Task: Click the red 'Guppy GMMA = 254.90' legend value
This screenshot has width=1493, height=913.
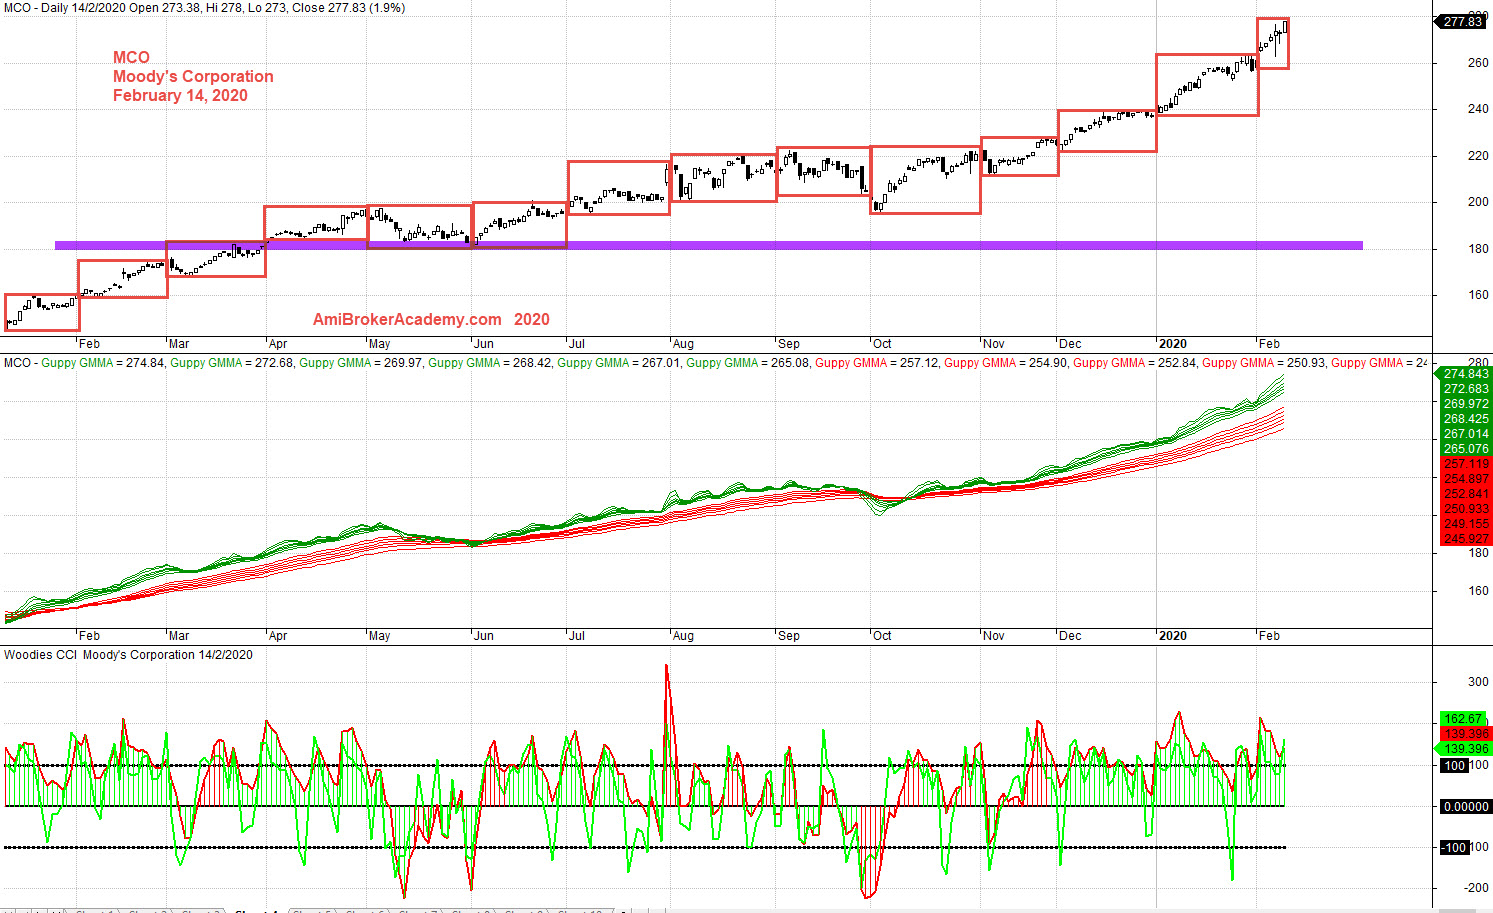Action: pyautogui.click(x=1006, y=363)
